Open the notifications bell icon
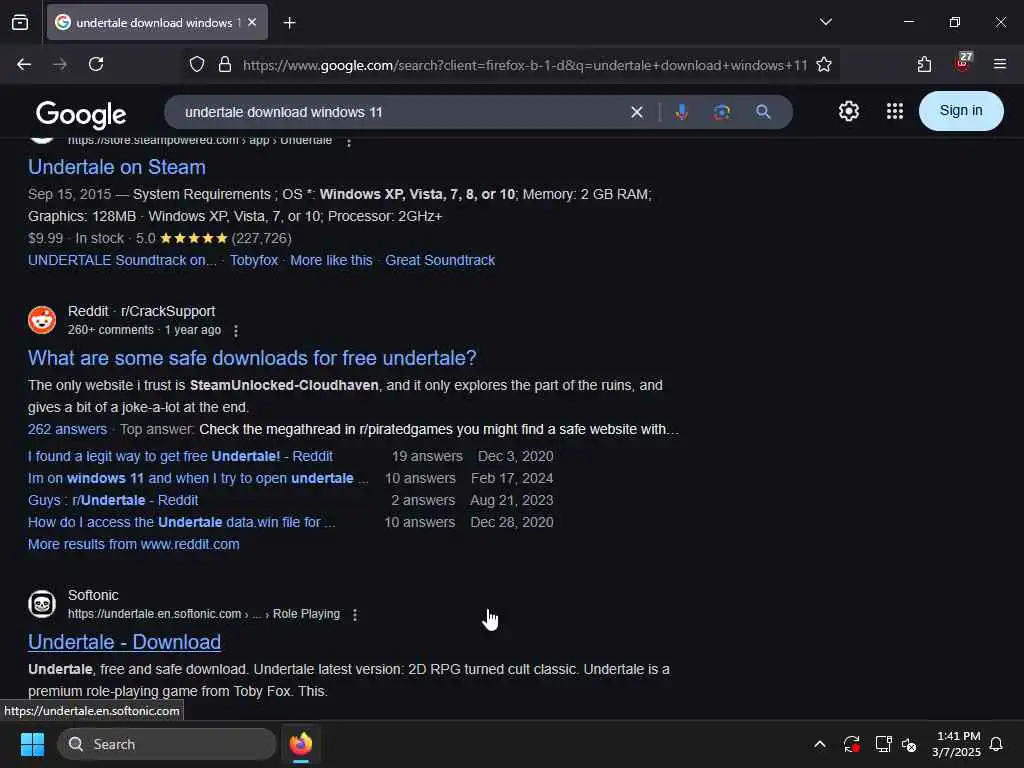This screenshot has height=768, width=1024. (996, 744)
